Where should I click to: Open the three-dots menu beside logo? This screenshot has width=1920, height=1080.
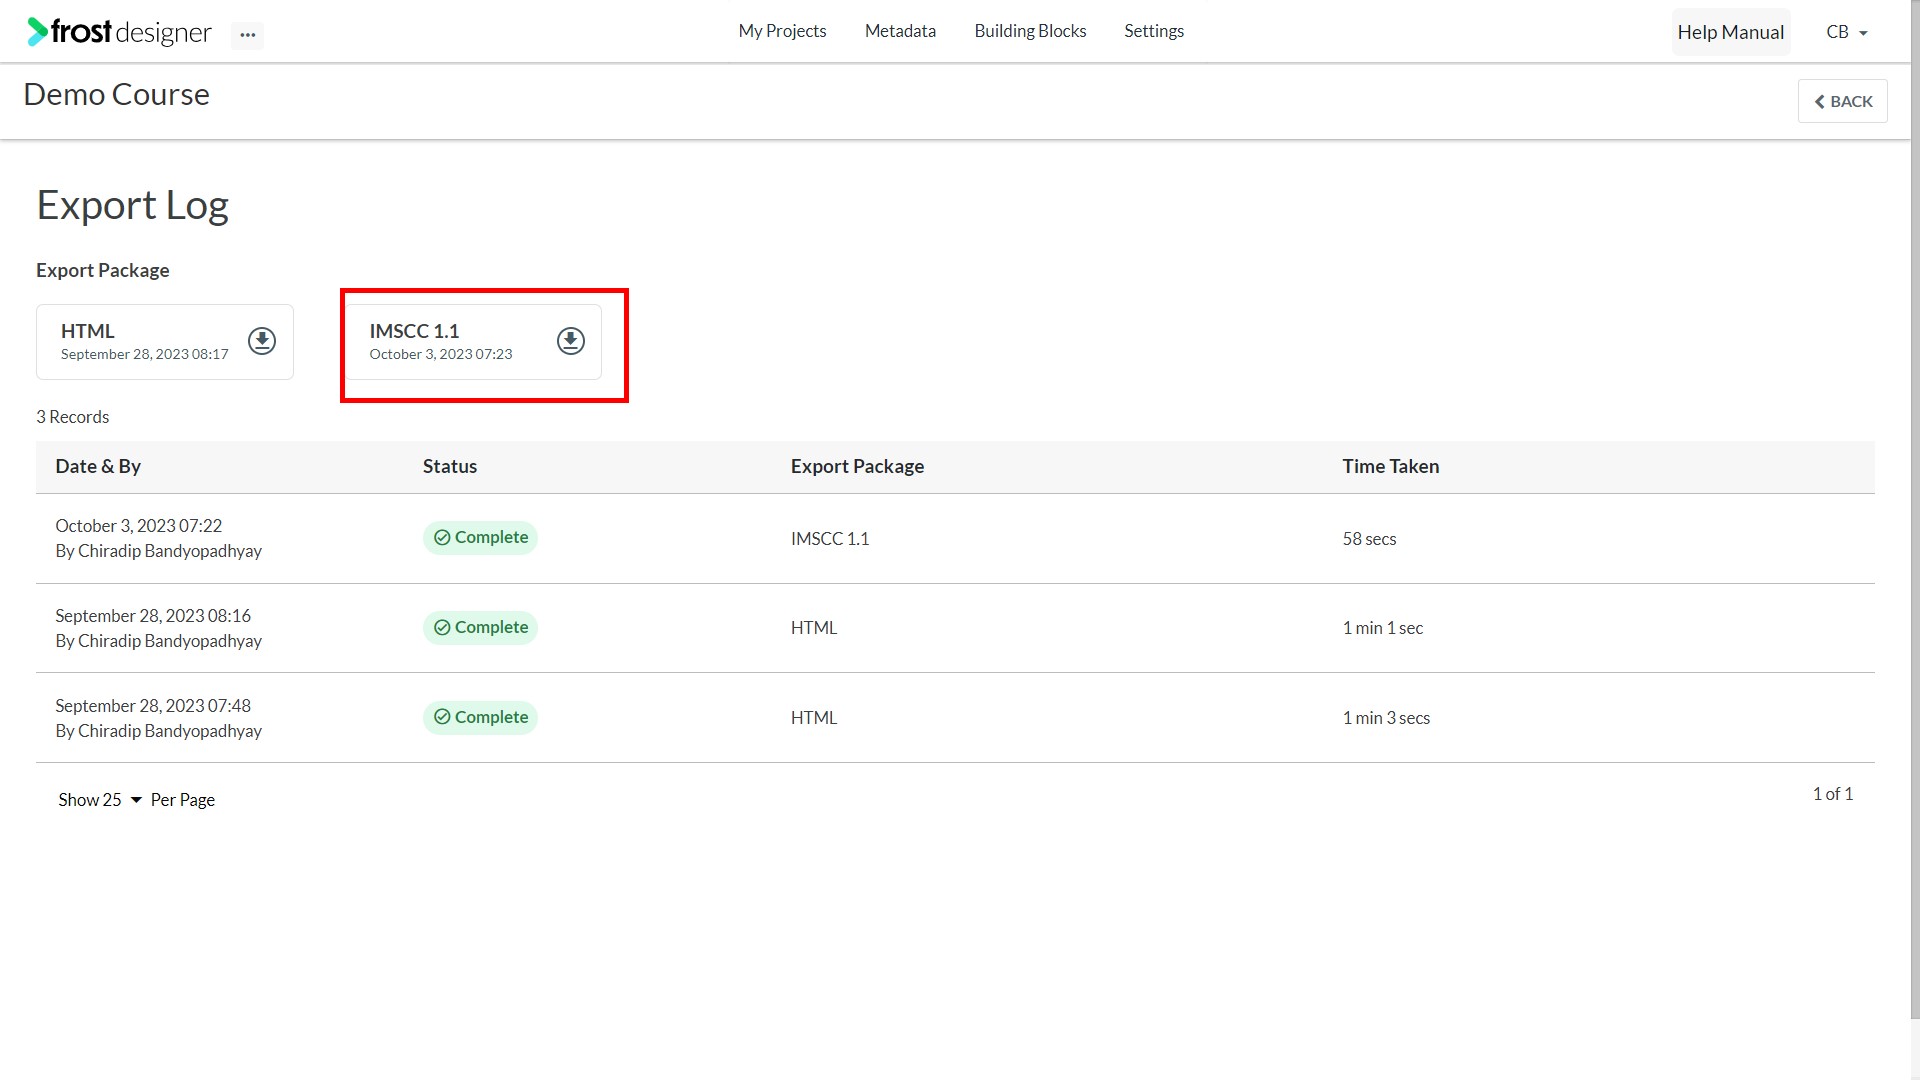click(248, 35)
